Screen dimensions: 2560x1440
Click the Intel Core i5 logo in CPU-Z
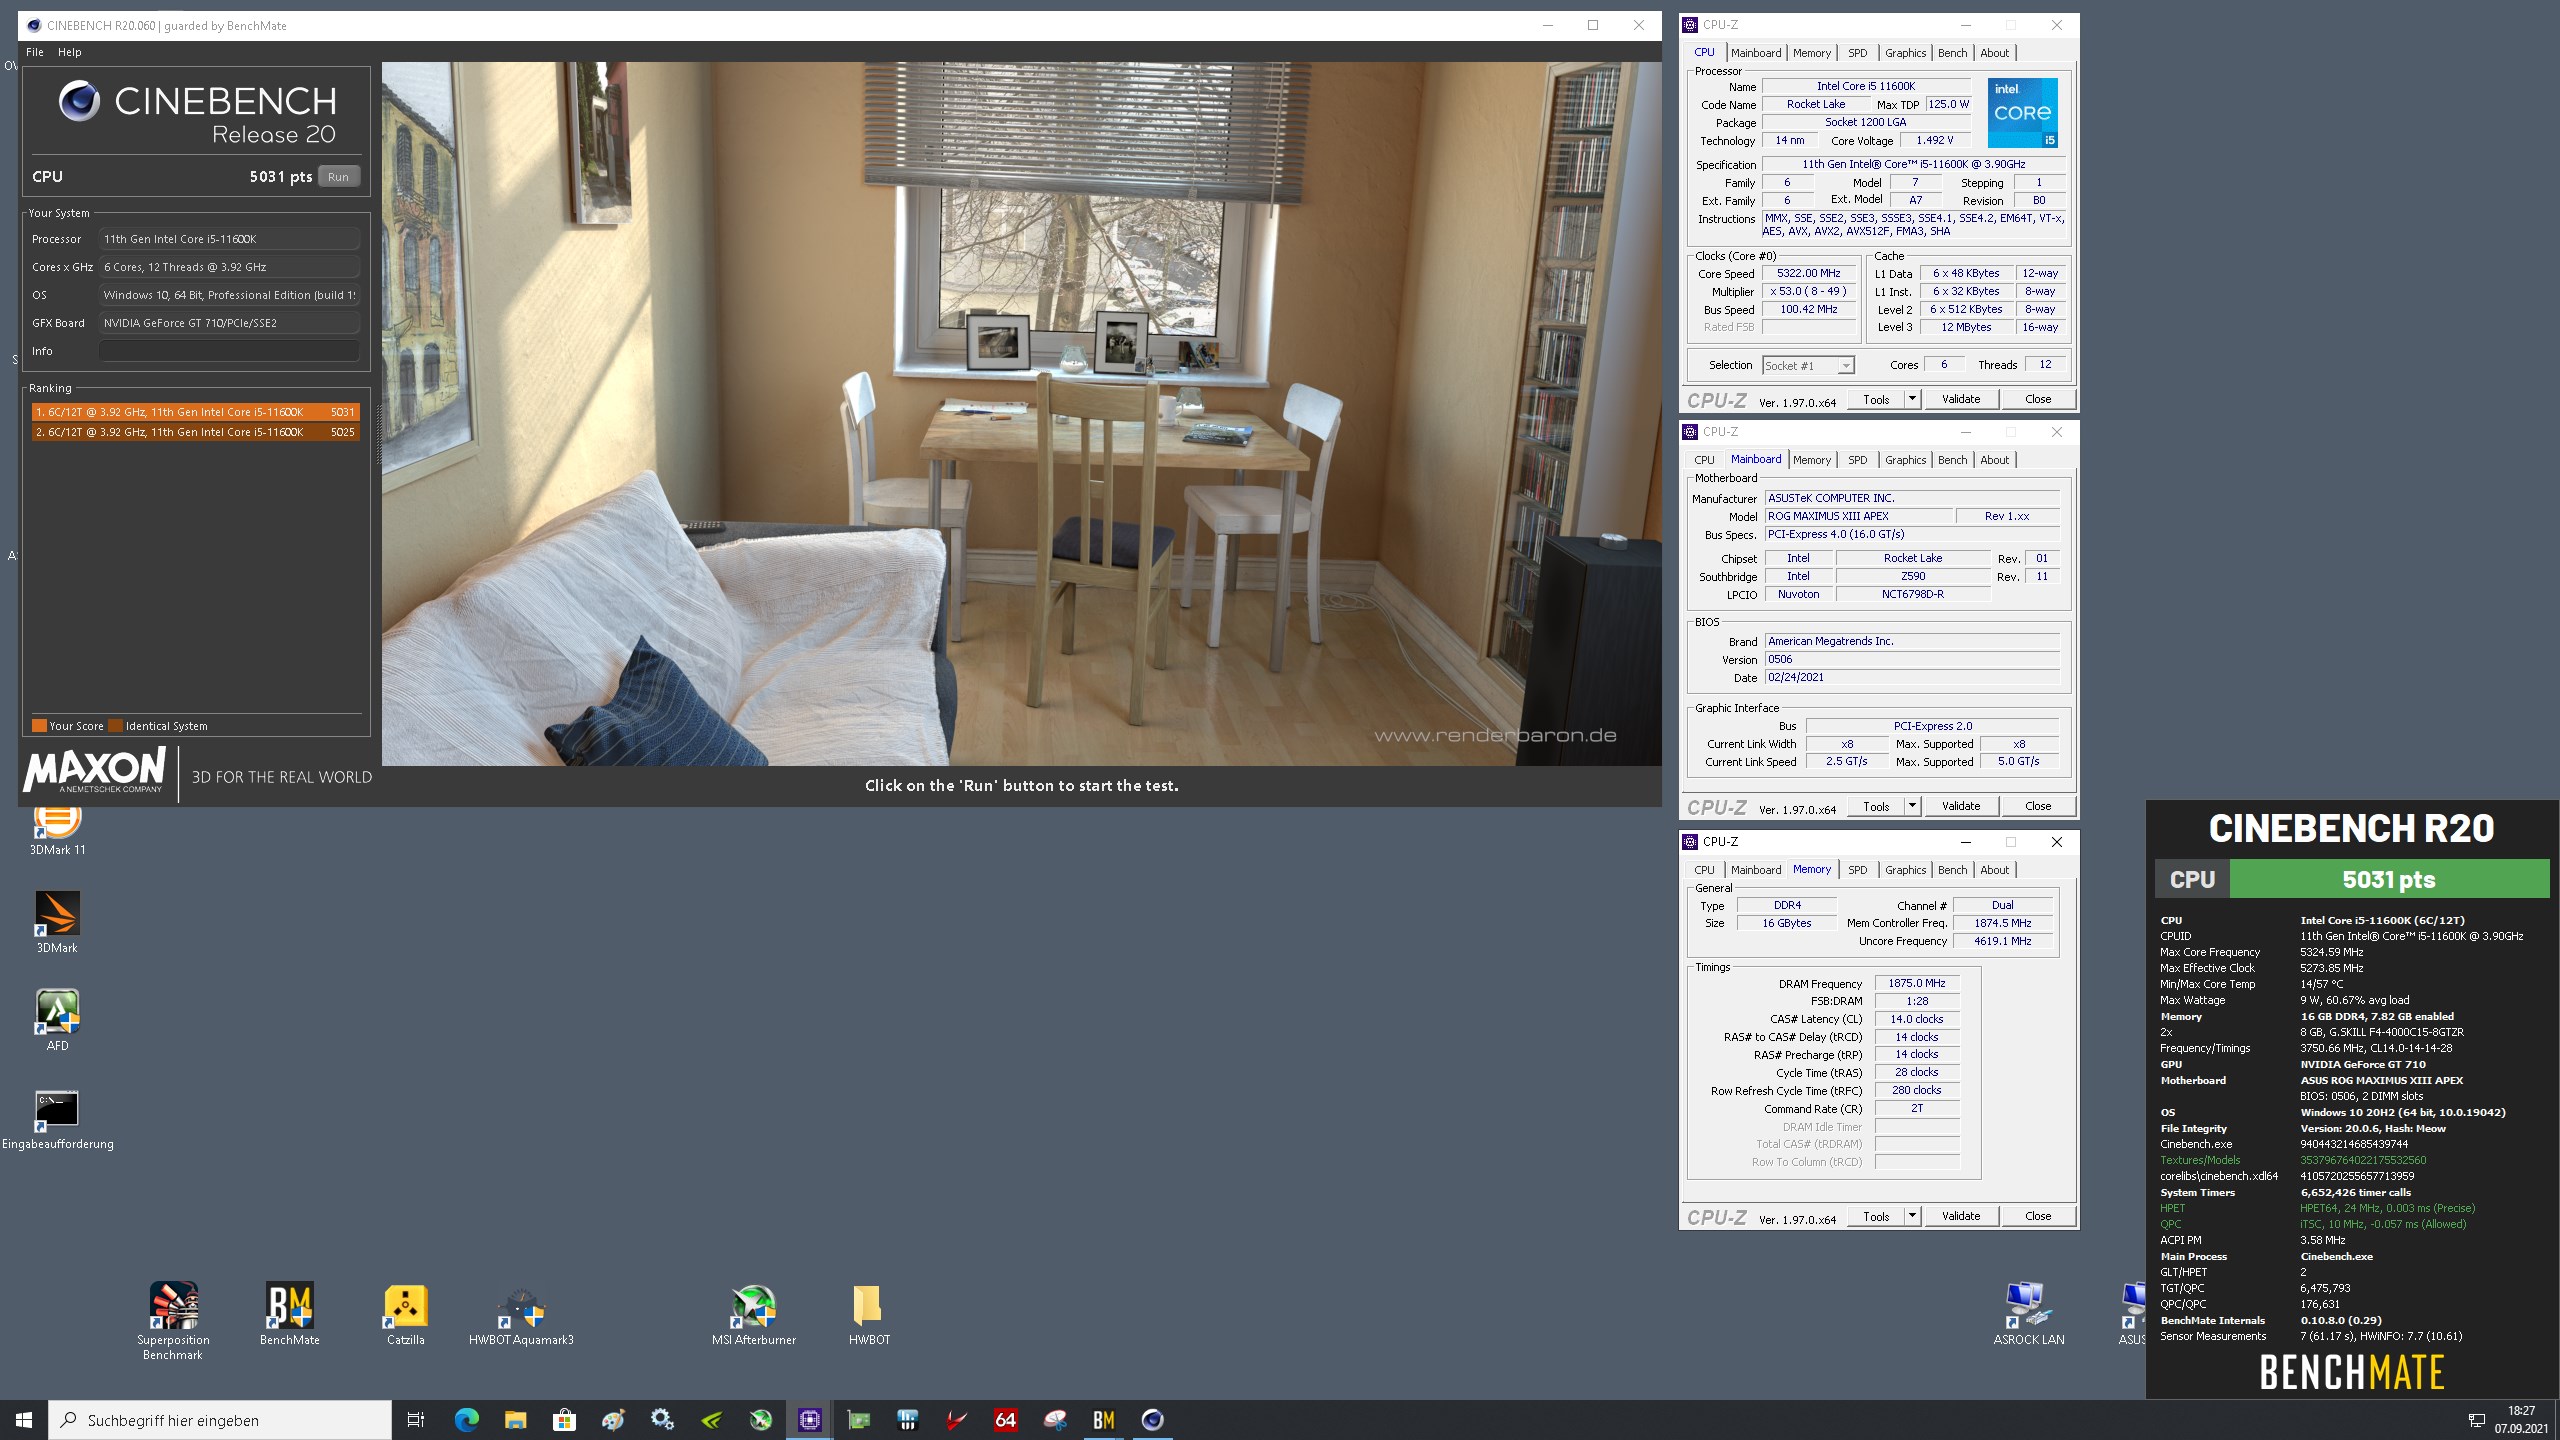pyautogui.click(x=2022, y=113)
